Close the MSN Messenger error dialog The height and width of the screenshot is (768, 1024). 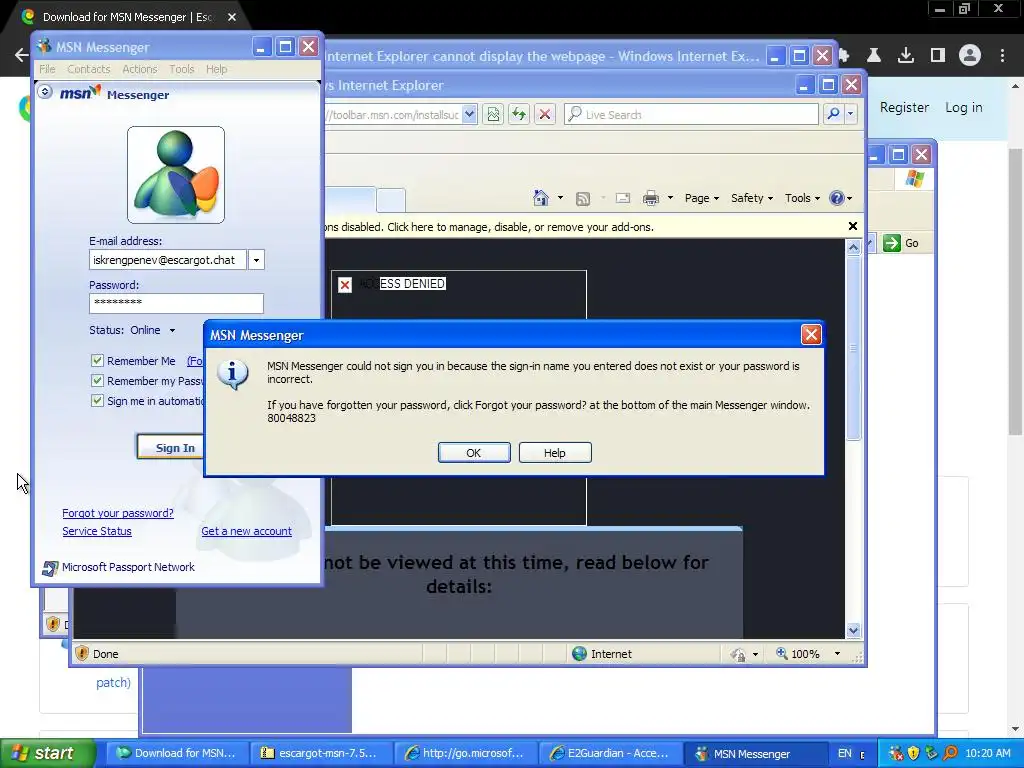pyautogui.click(x=811, y=335)
